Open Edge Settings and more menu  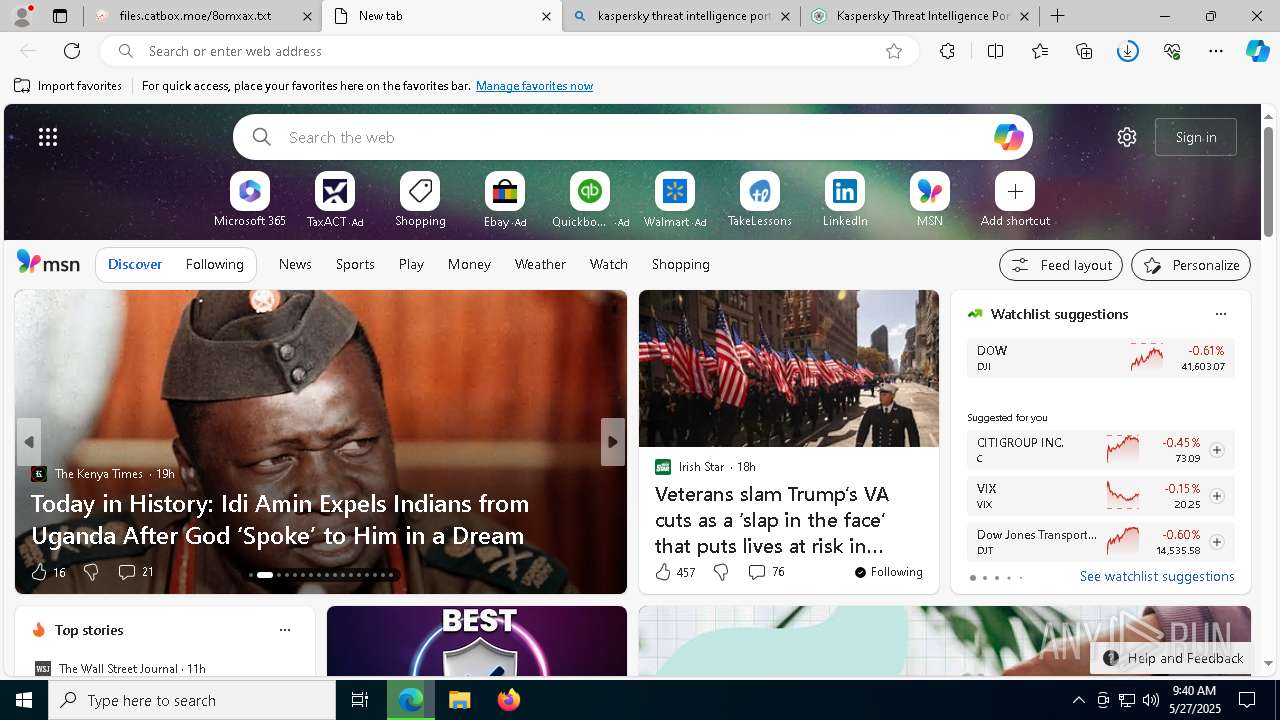click(x=1216, y=51)
